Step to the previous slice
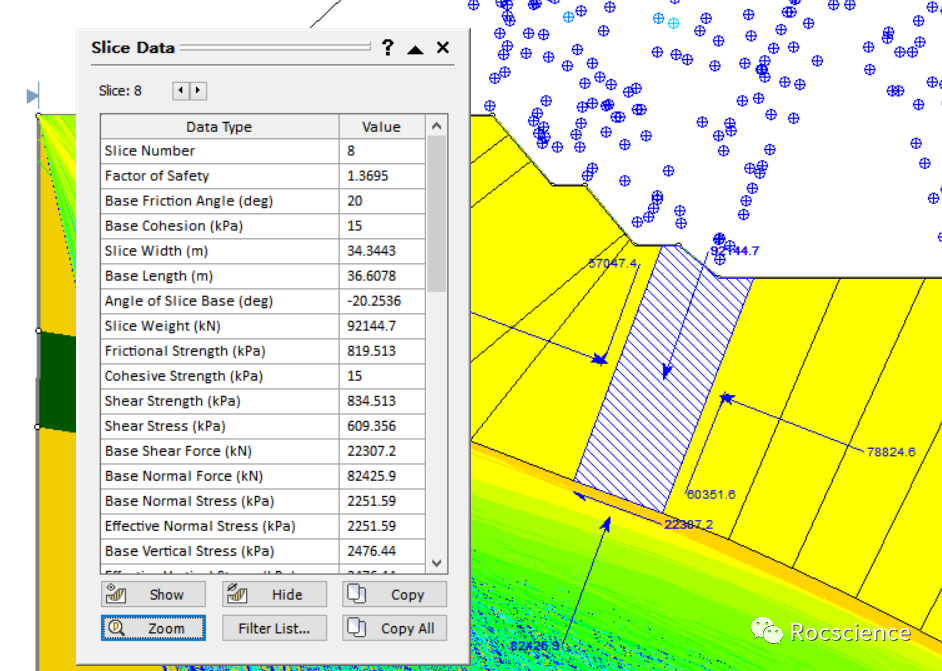942x671 pixels. [181, 91]
